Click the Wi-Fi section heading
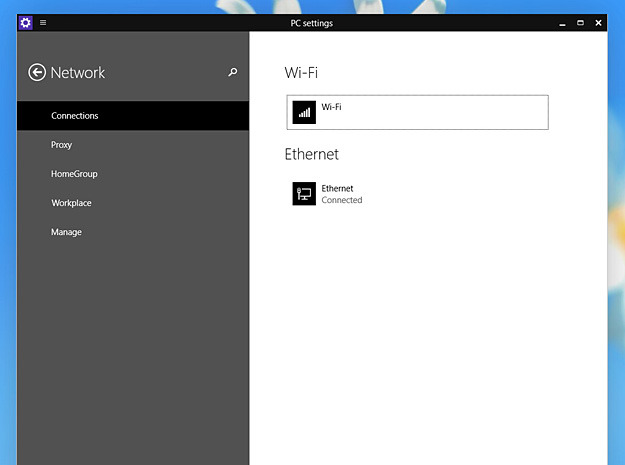 (x=301, y=73)
